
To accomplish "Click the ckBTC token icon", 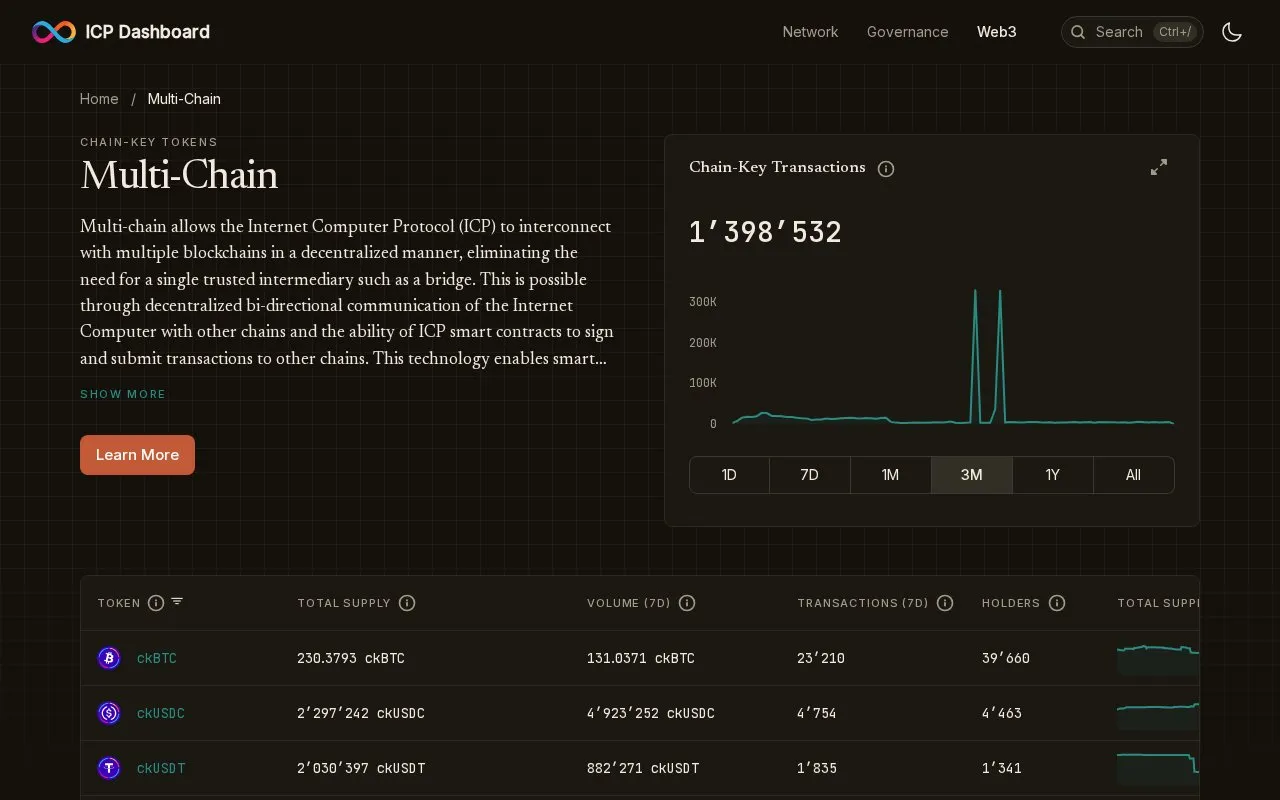I will click(x=109, y=658).
